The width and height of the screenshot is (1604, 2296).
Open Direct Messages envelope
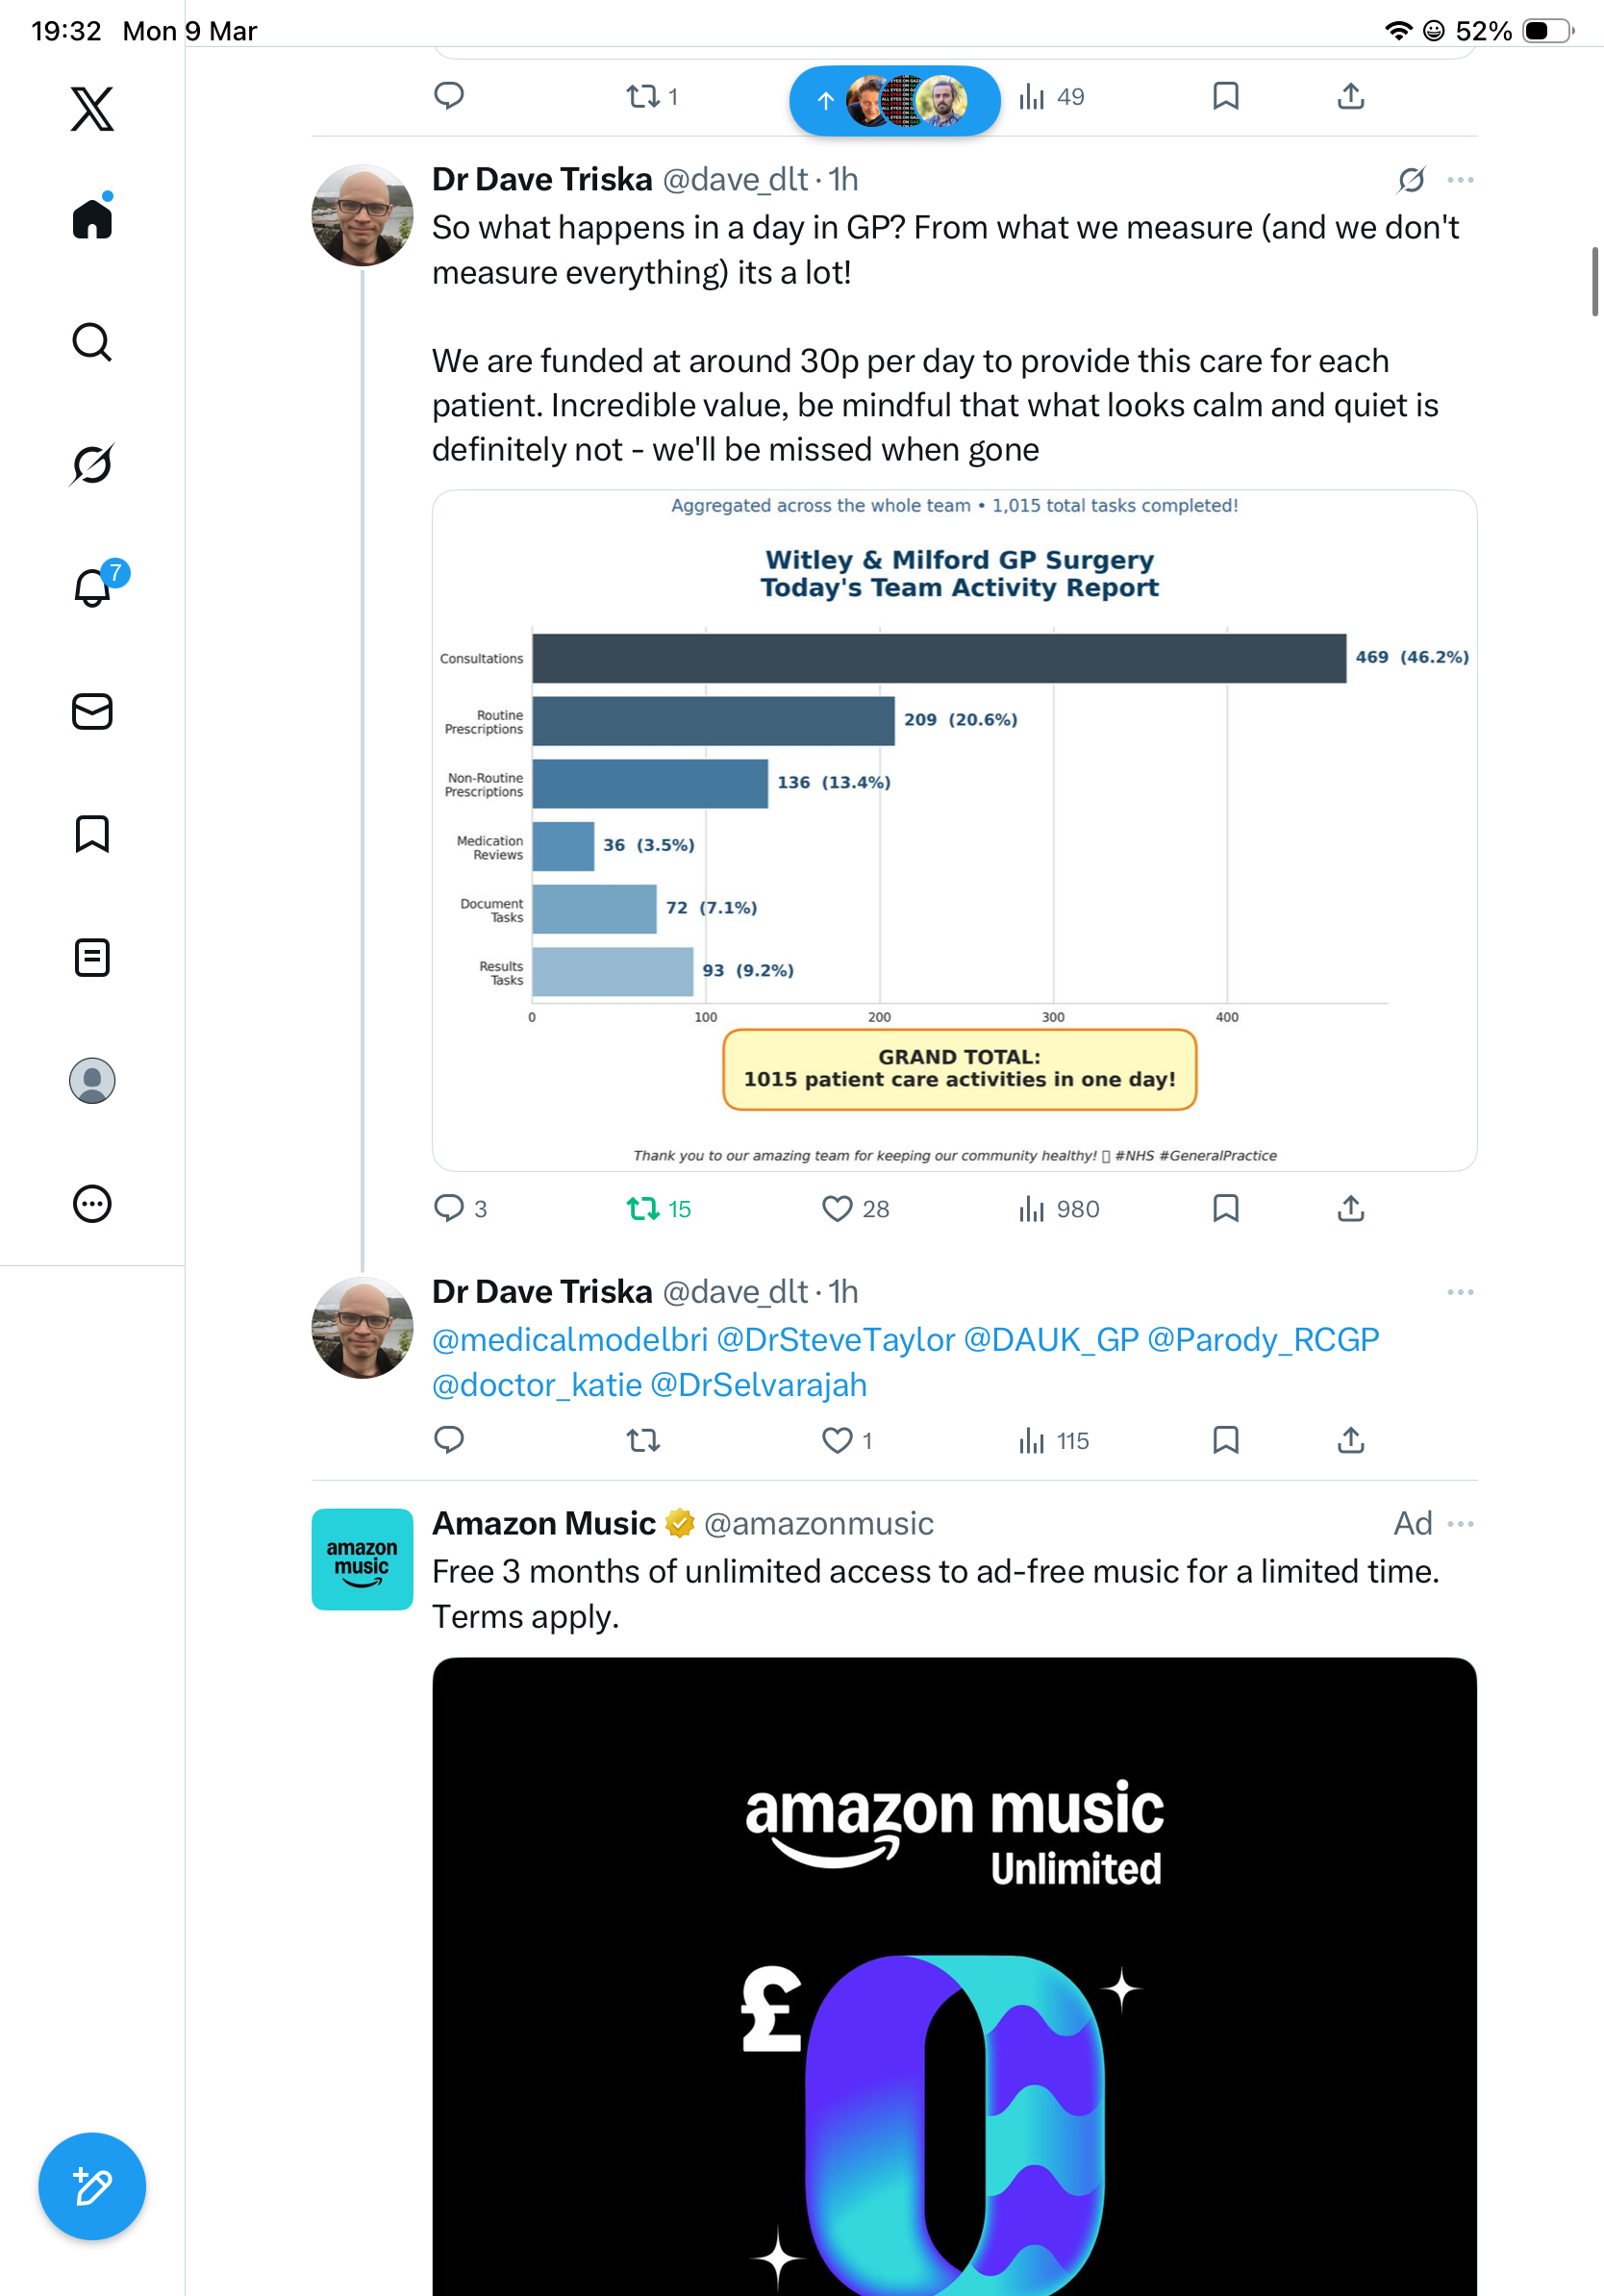click(x=92, y=711)
